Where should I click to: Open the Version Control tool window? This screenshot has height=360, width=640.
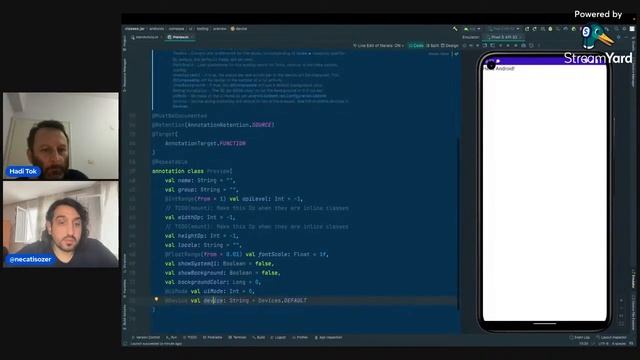point(146,338)
